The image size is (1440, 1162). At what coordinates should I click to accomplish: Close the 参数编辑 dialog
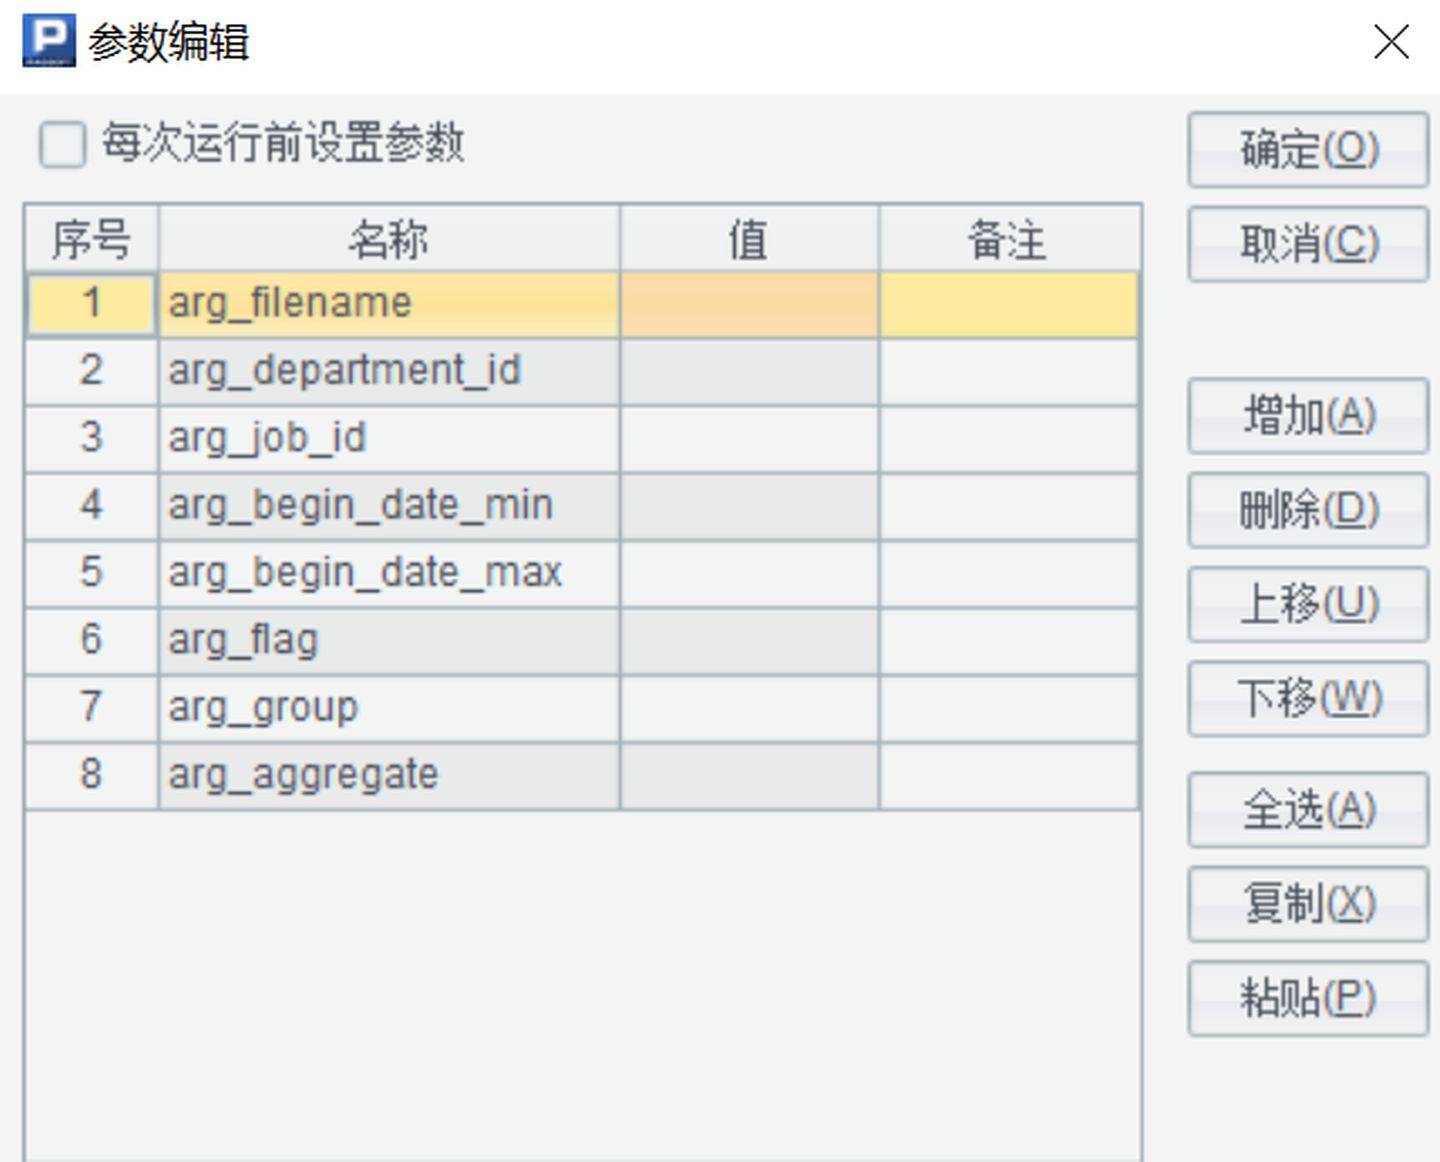1391,42
